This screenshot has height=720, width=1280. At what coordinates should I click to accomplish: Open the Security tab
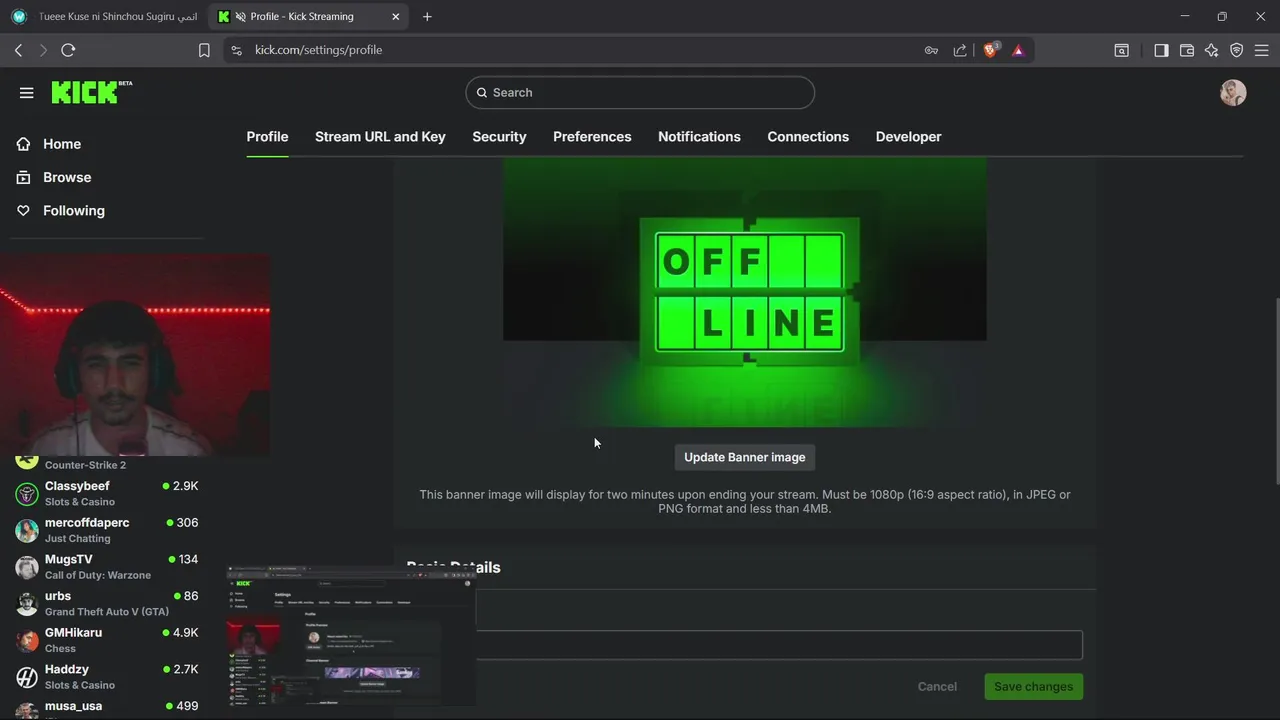coord(499,137)
